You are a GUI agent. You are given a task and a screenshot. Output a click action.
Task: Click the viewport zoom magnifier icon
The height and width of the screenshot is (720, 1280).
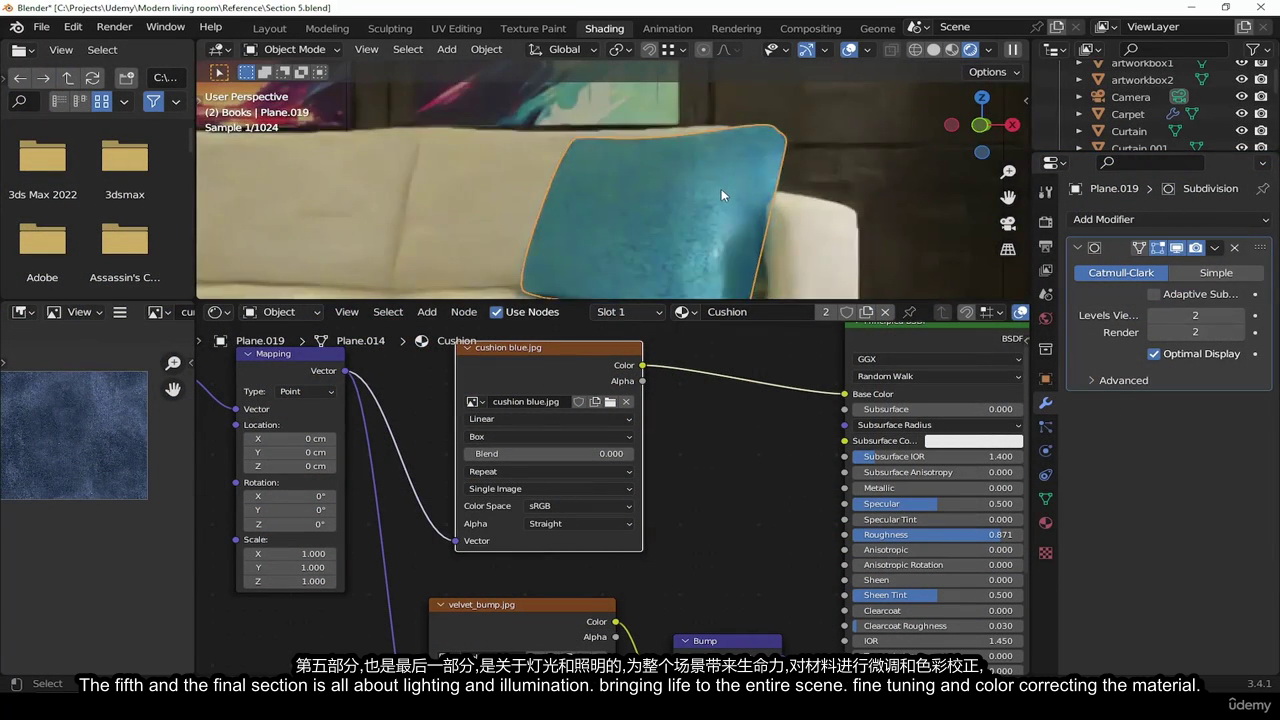click(1008, 173)
